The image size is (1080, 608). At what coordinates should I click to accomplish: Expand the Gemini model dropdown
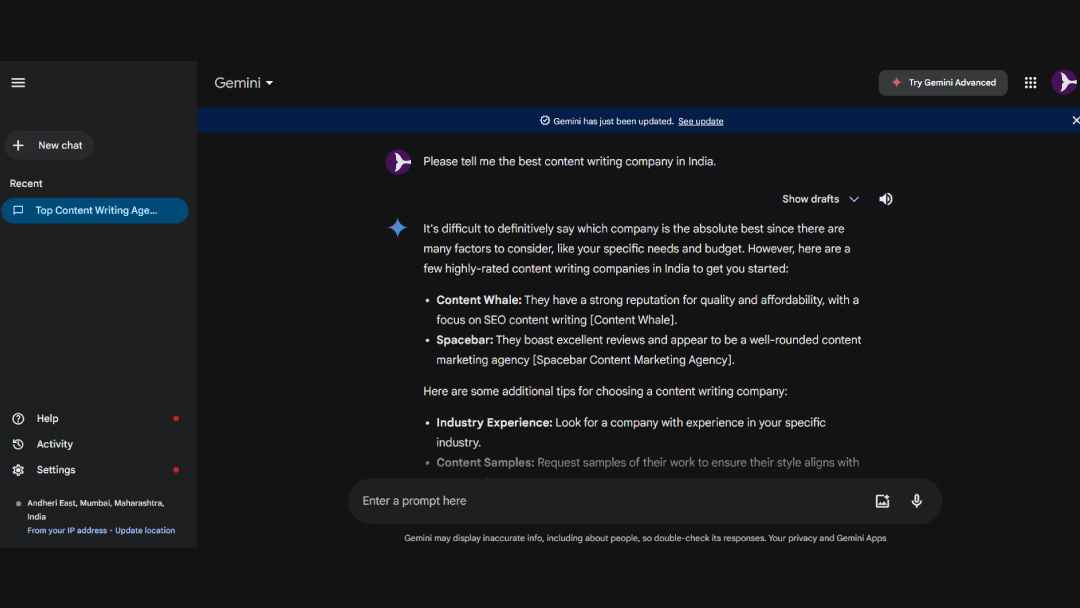(244, 83)
